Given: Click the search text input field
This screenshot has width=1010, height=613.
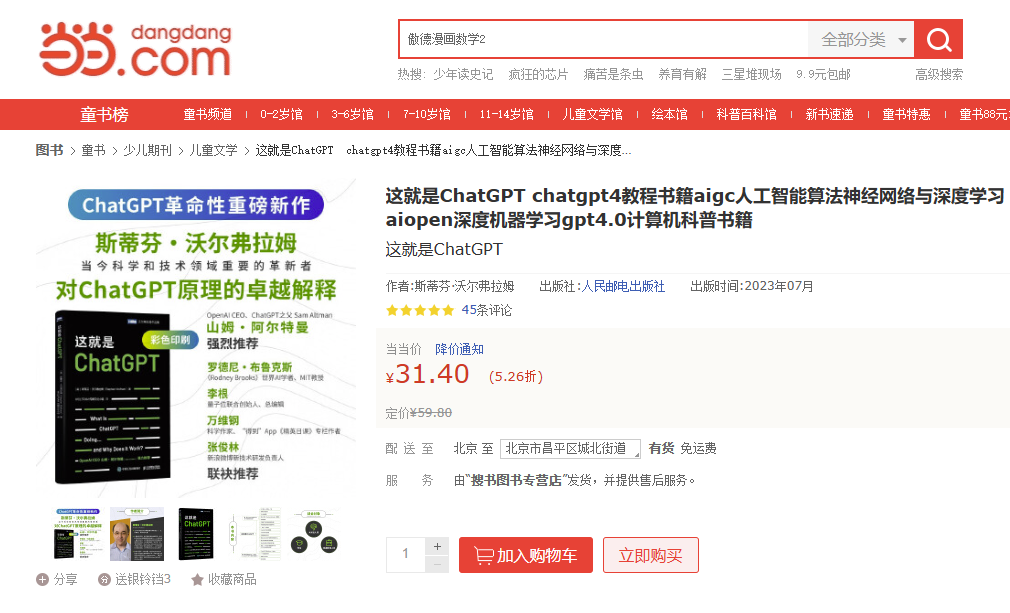Looking at the screenshot, I should tap(603, 40).
